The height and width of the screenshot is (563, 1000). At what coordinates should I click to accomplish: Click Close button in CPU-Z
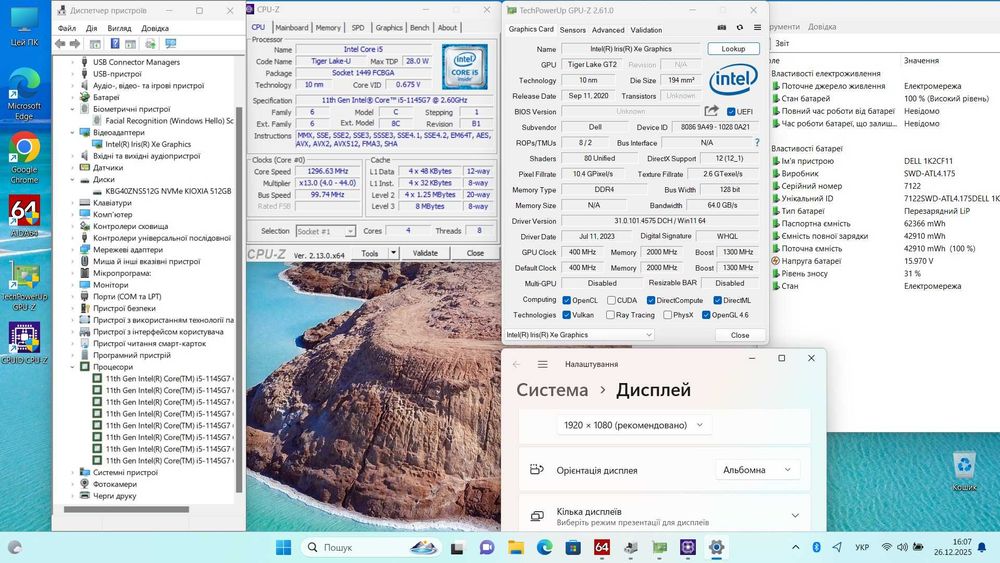point(475,253)
